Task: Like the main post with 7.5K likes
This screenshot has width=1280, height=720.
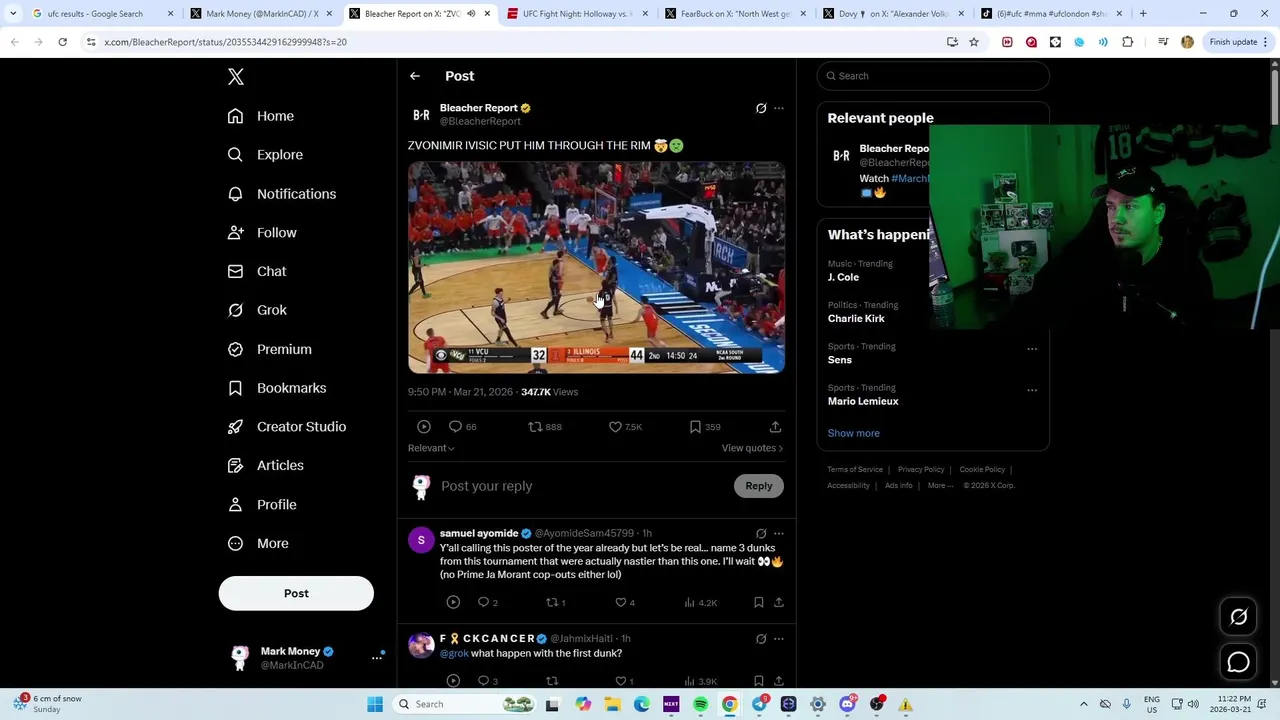Action: coord(625,427)
